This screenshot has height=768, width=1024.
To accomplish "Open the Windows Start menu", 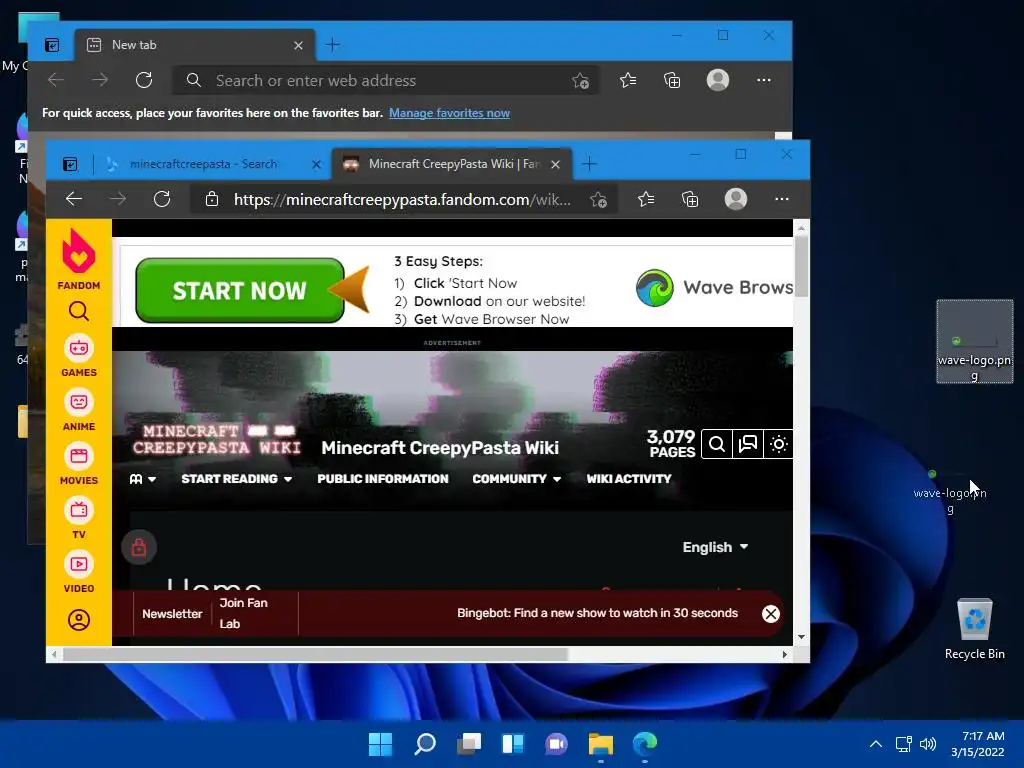I will click(380, 744).
